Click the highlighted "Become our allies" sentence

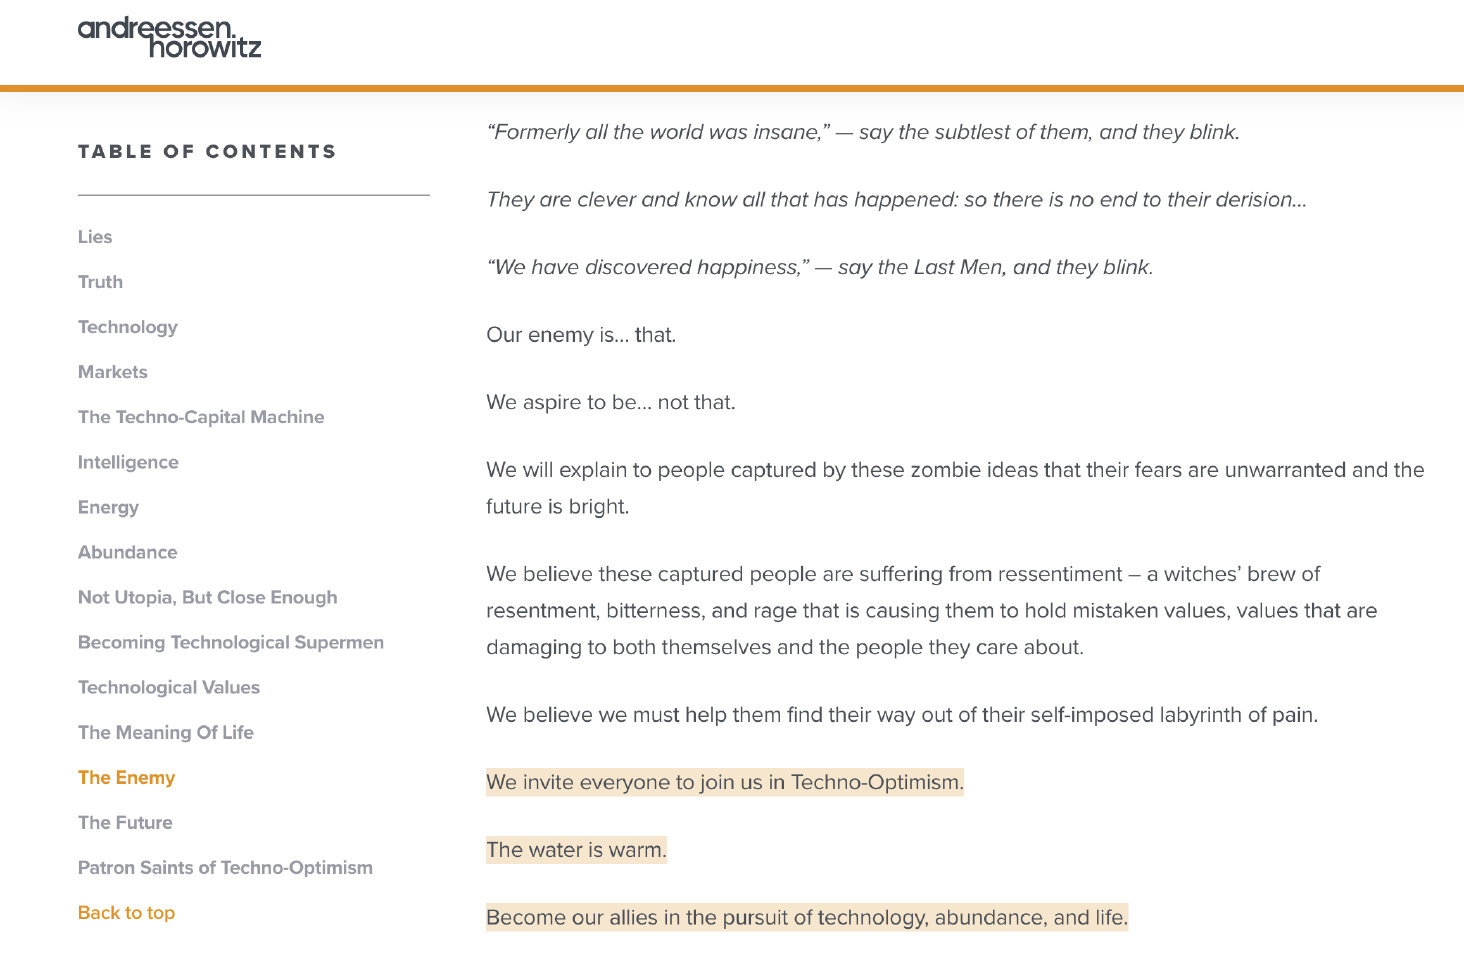click(x=806, y=917)
